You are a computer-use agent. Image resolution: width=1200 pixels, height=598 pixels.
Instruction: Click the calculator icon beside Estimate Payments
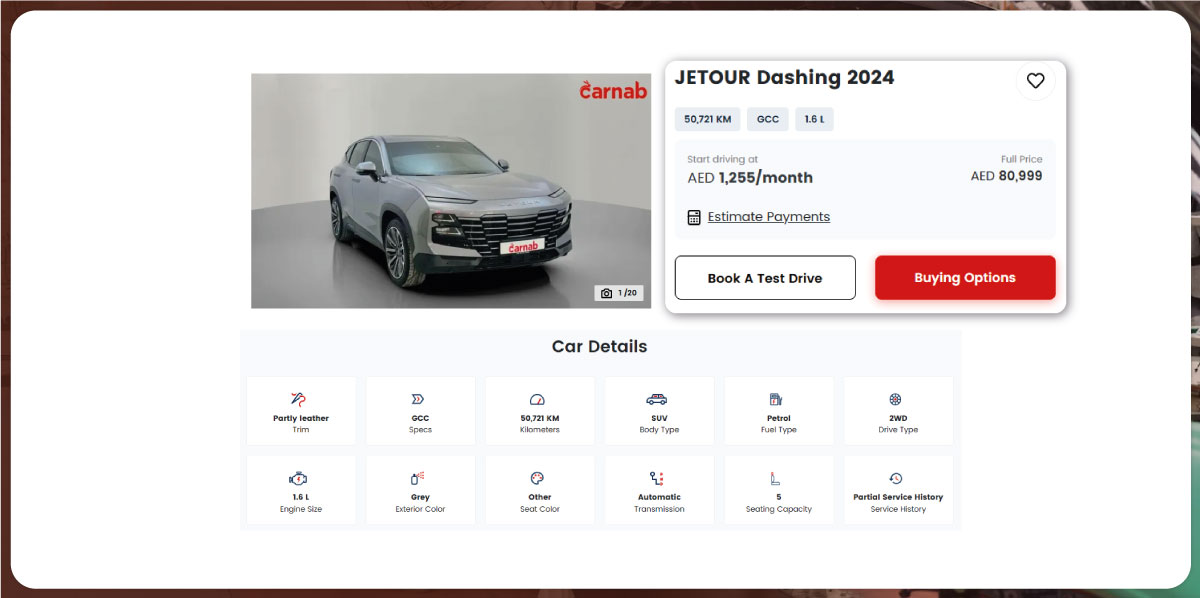coord(694,217)
